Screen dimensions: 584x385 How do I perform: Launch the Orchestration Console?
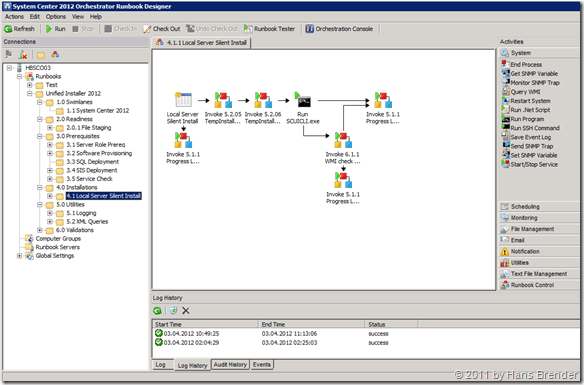point(339,29)
